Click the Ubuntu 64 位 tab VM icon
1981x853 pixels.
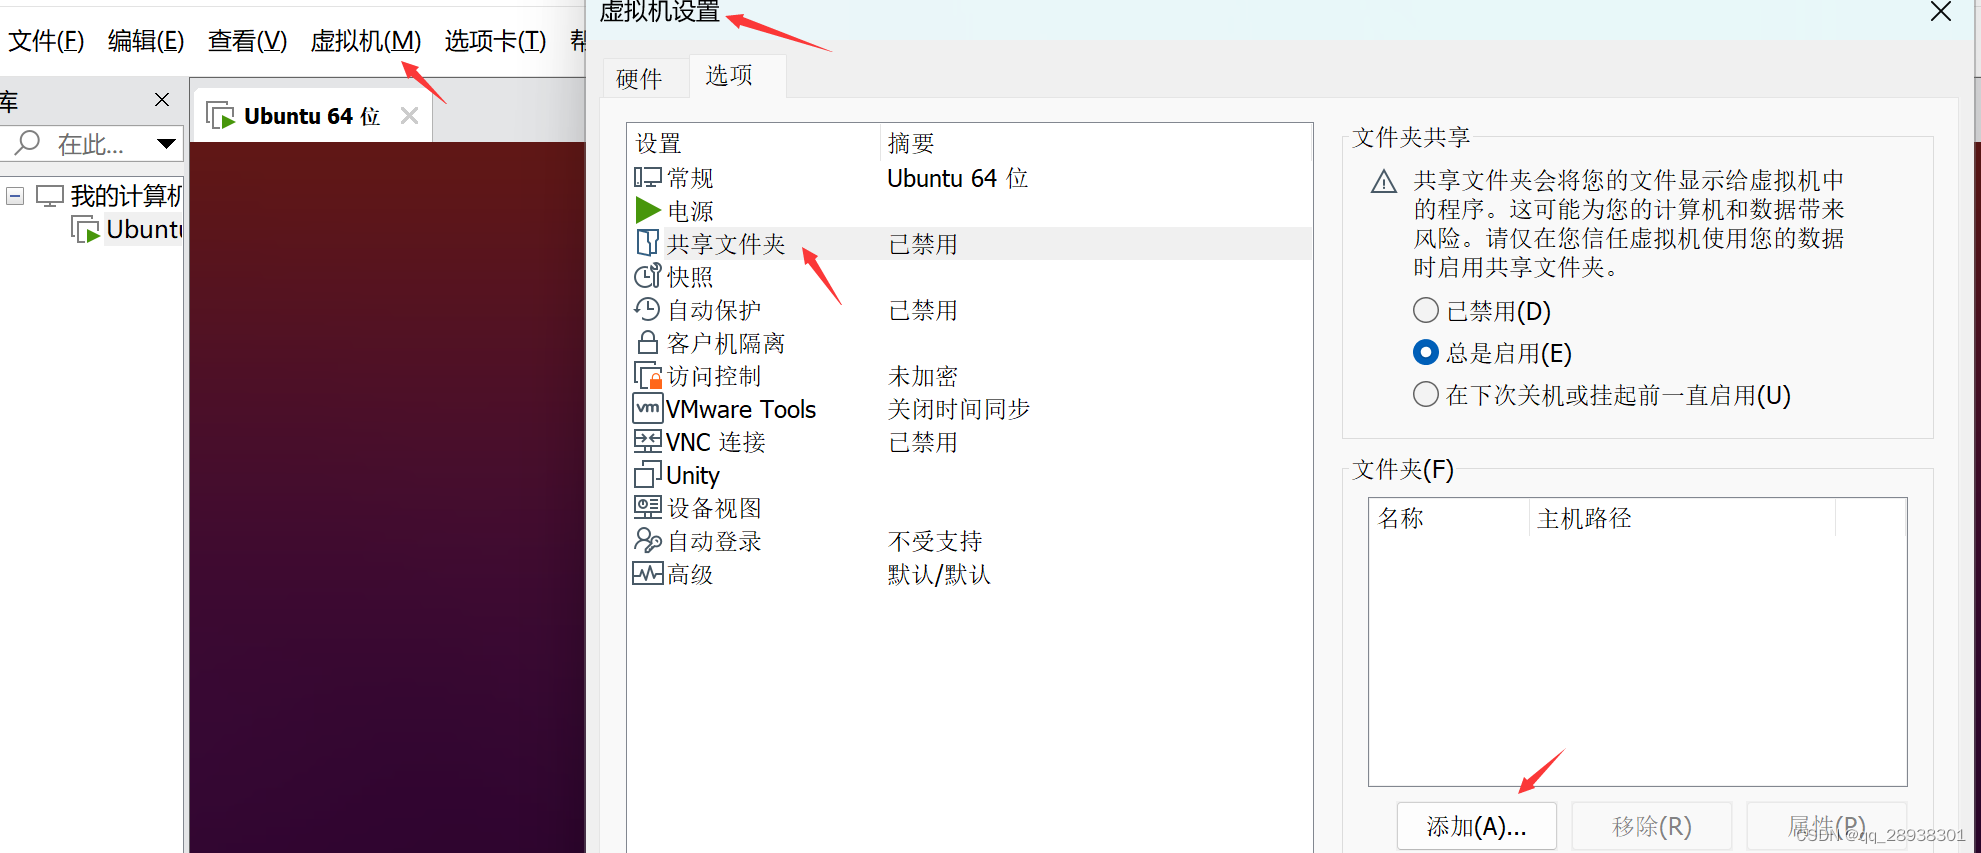(221, 116)
